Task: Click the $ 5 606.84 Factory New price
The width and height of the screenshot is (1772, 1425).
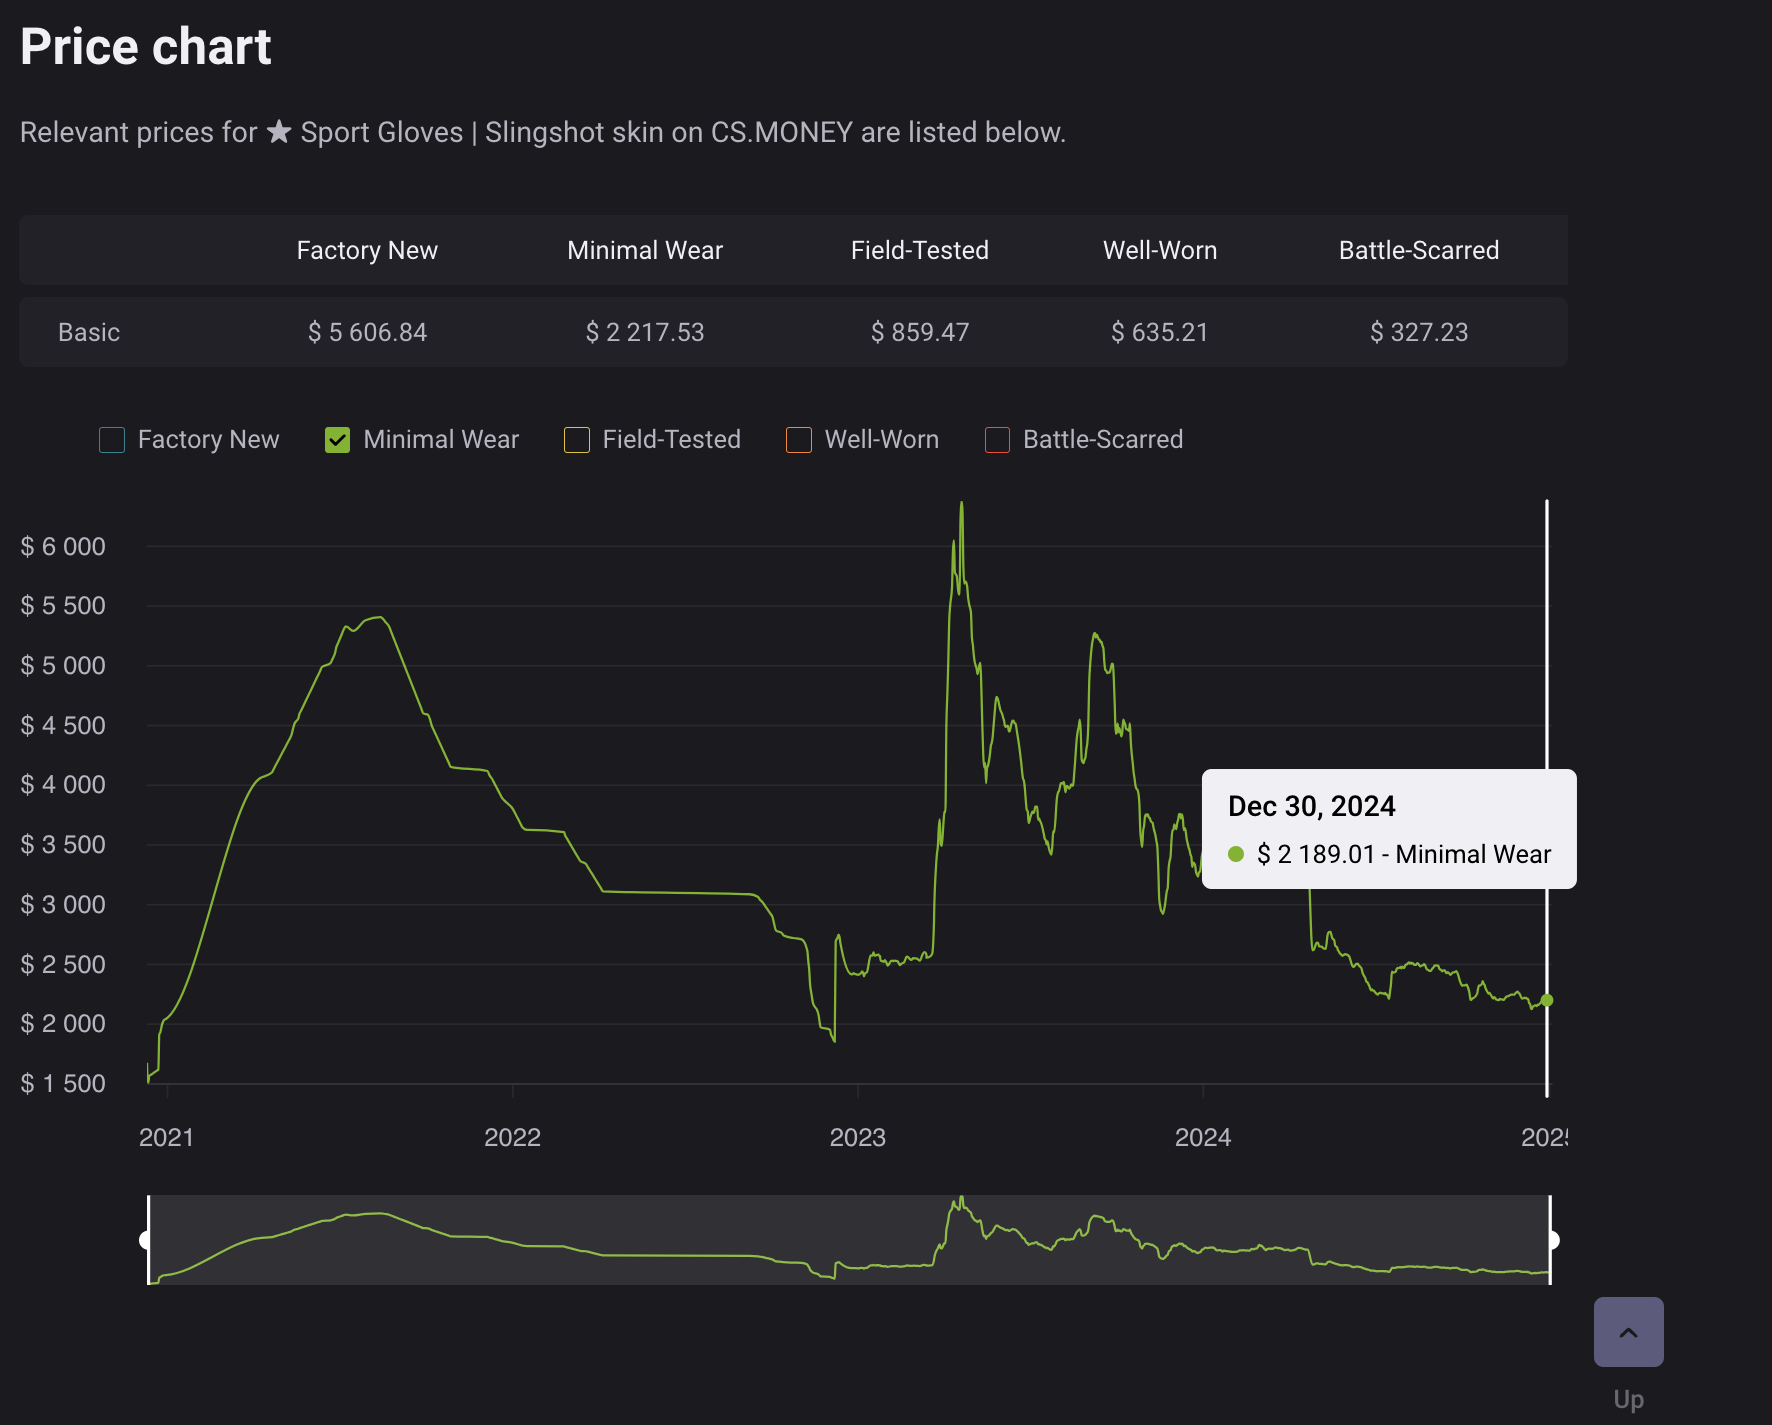Action: coord(367,332)
